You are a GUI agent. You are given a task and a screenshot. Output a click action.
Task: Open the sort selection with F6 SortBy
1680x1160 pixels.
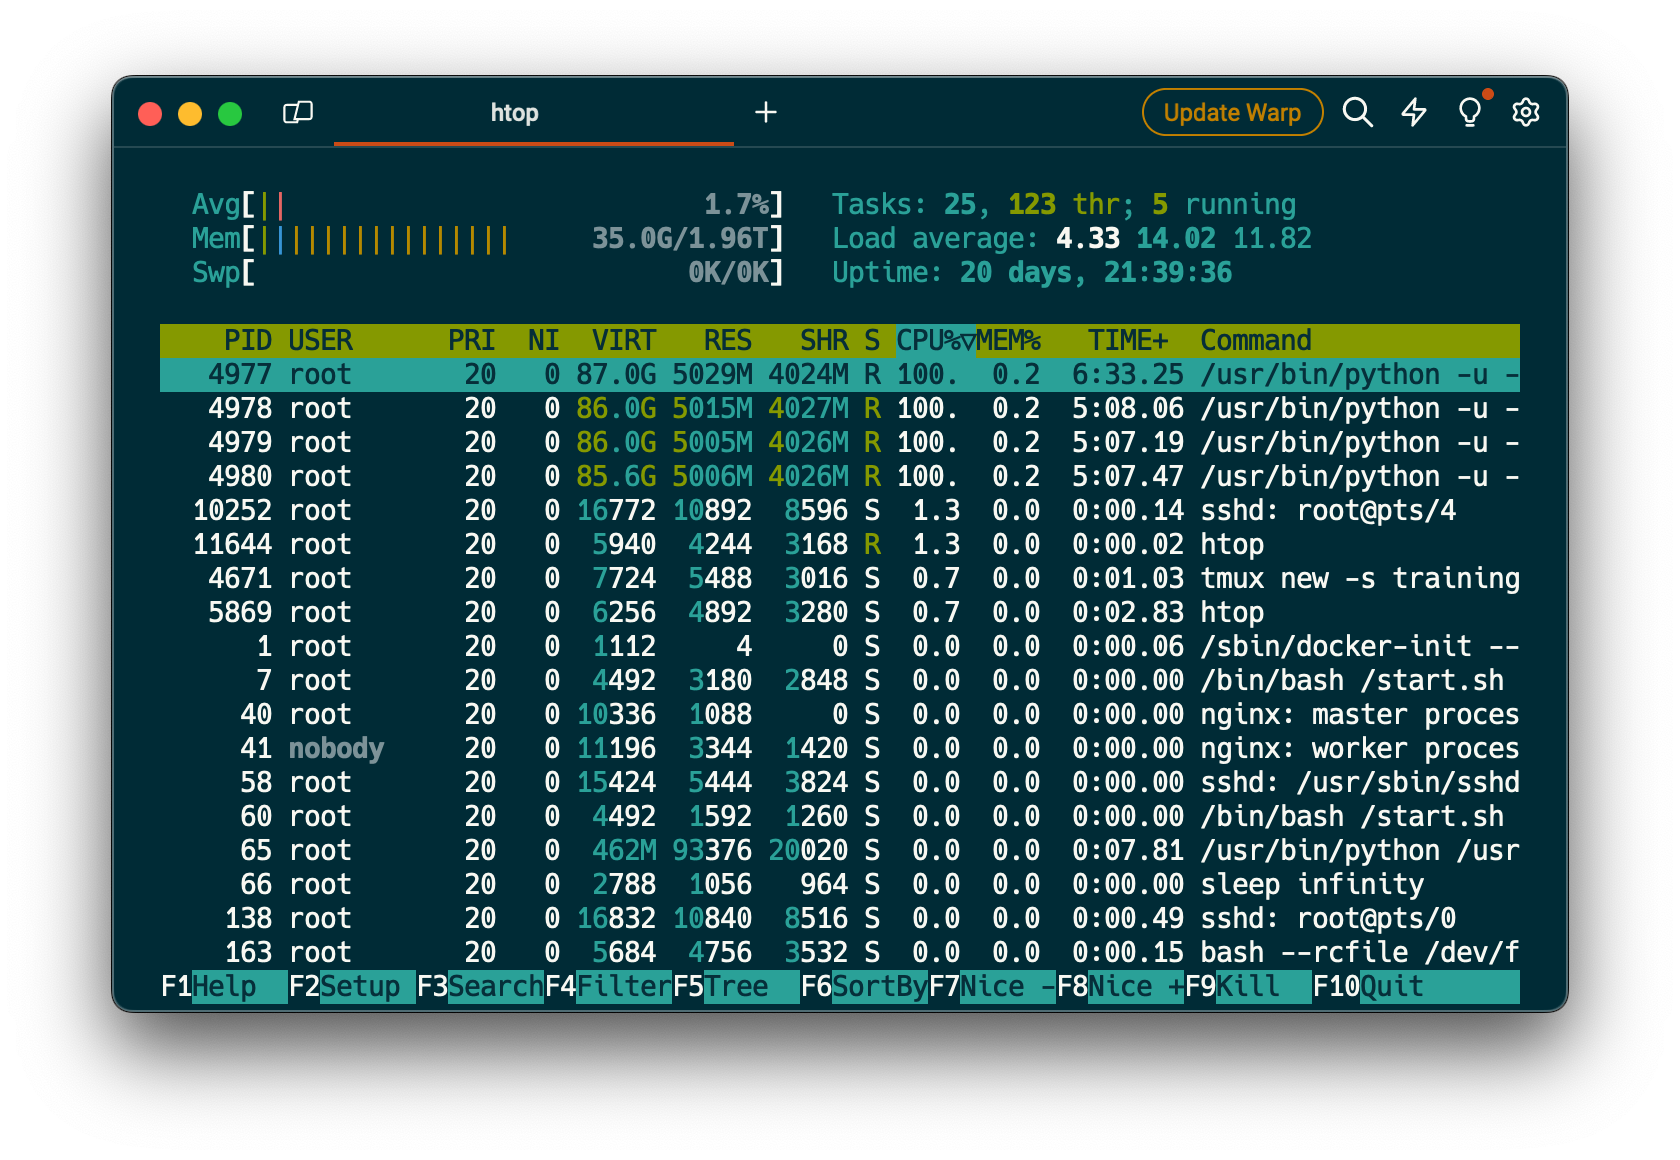tap(866, 986)
